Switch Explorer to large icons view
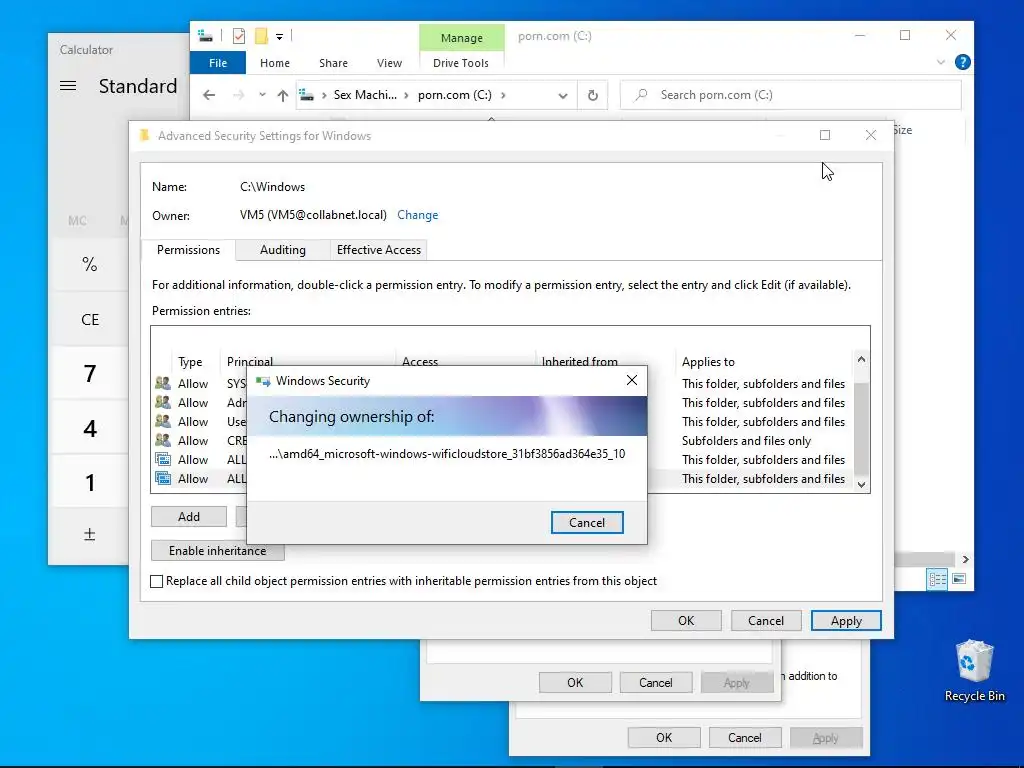Viewport: 1024px width, 768px height. [x=959, y=579]
